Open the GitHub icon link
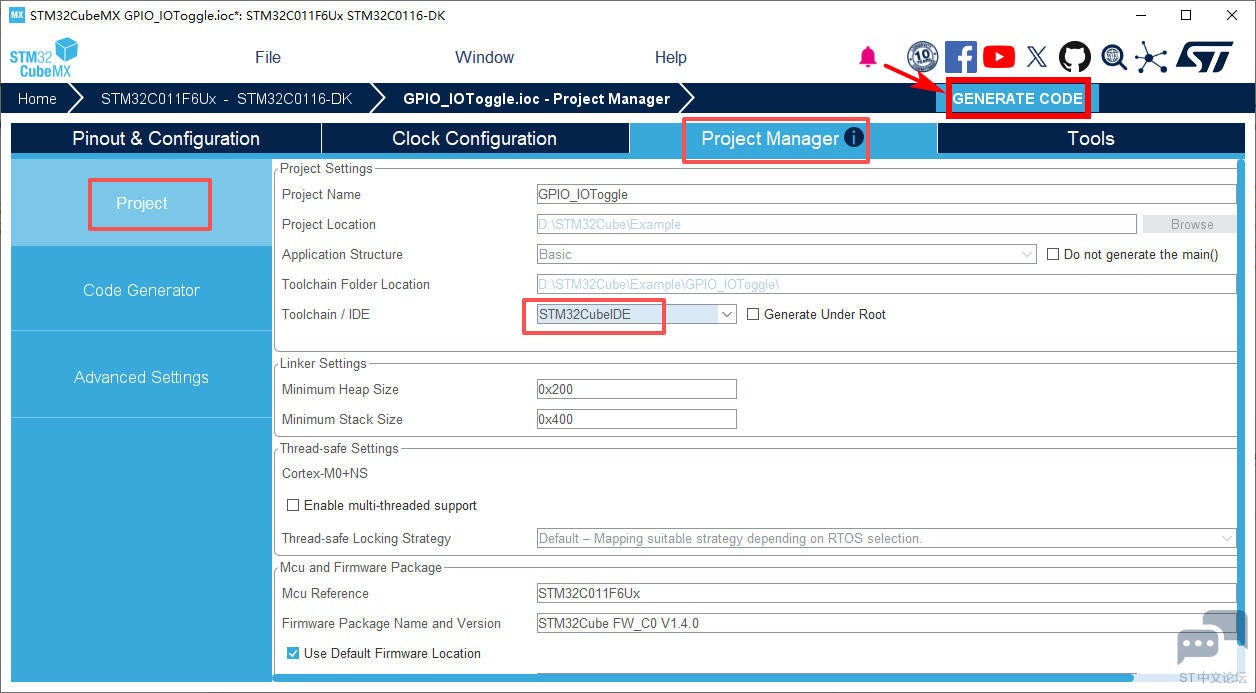Screen dimensions: 1256x693 click(1075, 57)
